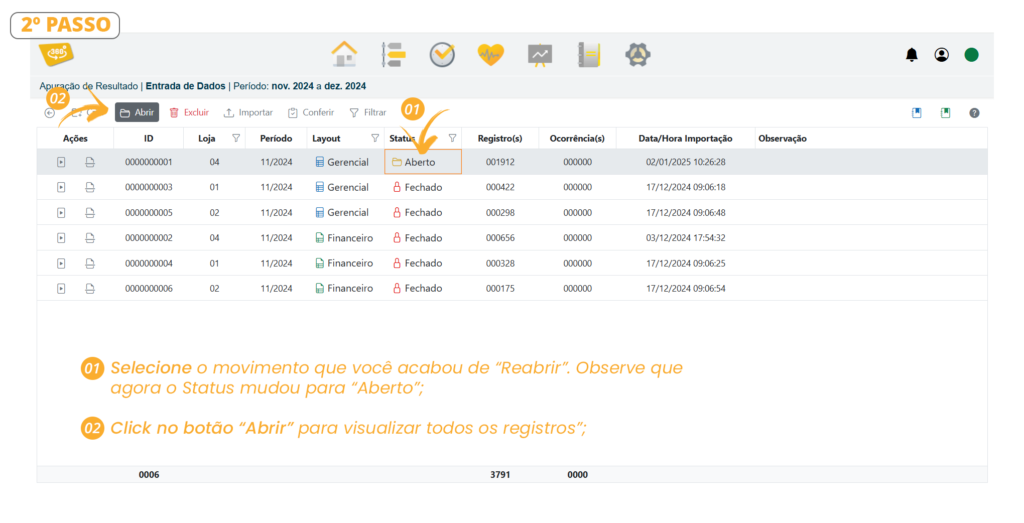
Task: Click the back arrow circle in toolbar
Action: point(50,113)
